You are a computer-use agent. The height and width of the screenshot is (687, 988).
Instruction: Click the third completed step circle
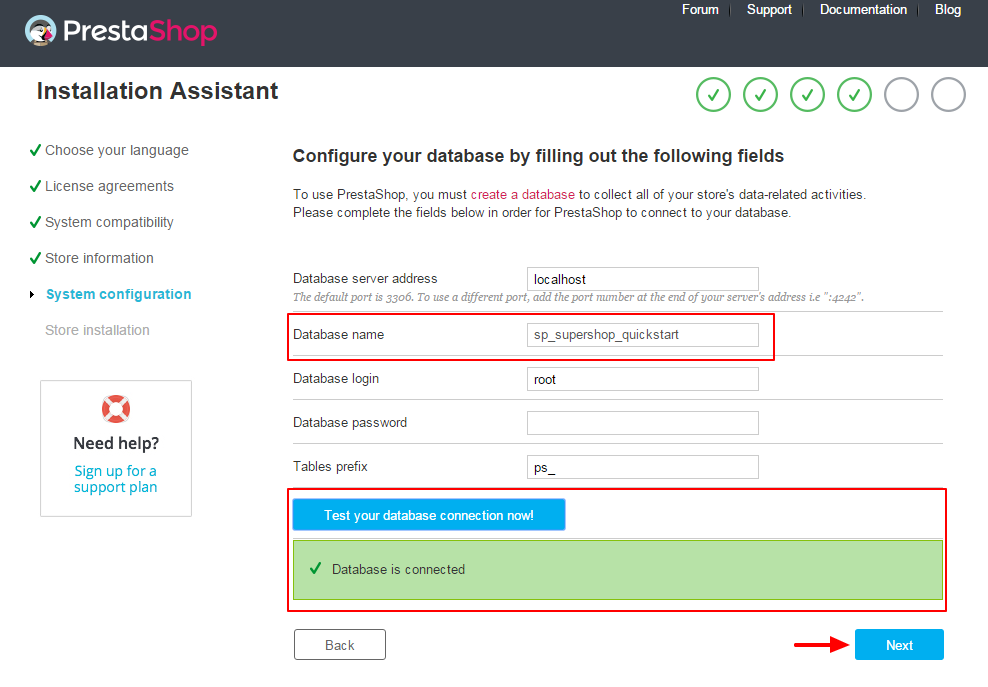[x=807, y=95]
